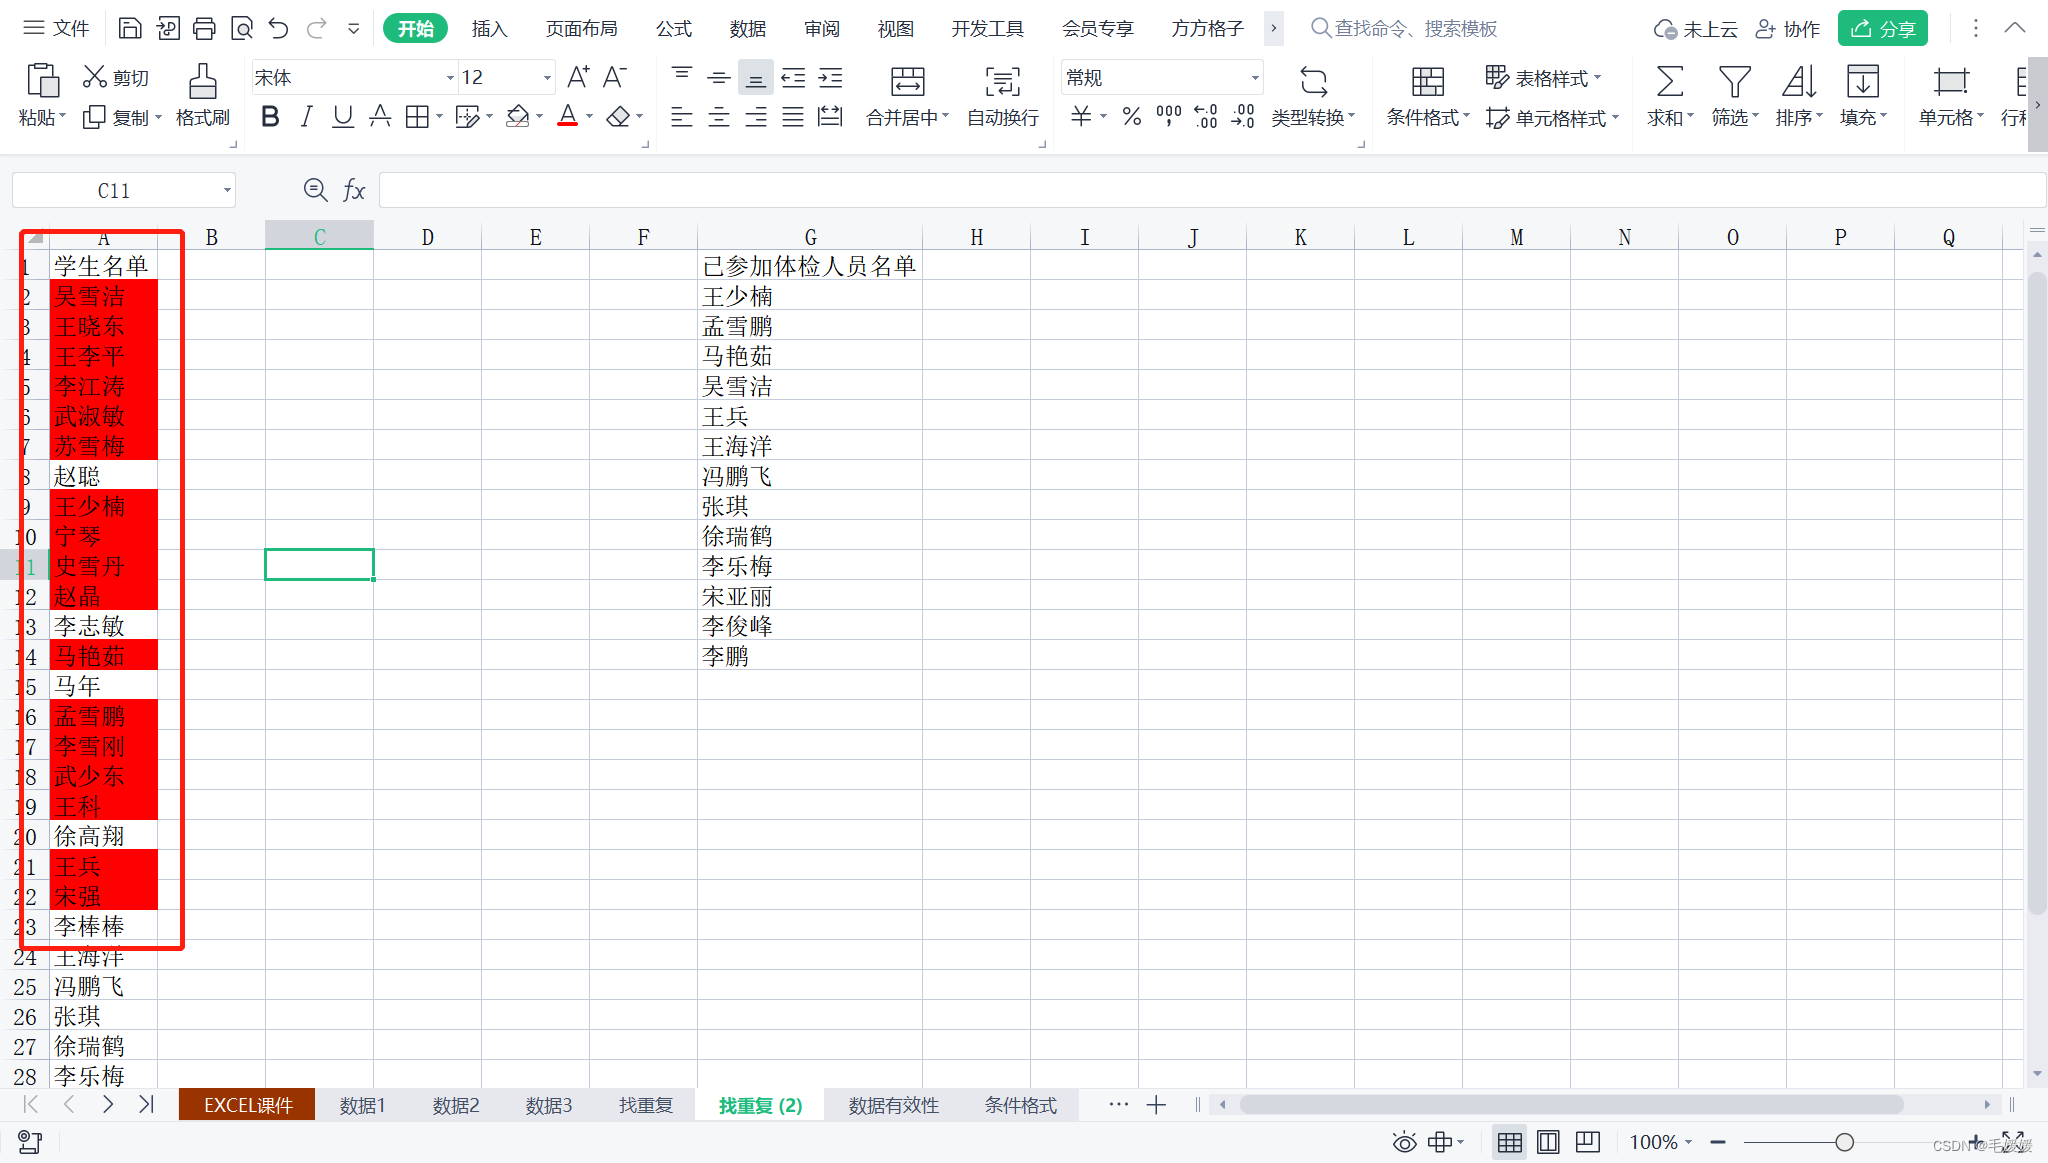This screenshot has width=2048, height=1163.
Task: Open the font color picker dropdown
Action: coord(588,116)
